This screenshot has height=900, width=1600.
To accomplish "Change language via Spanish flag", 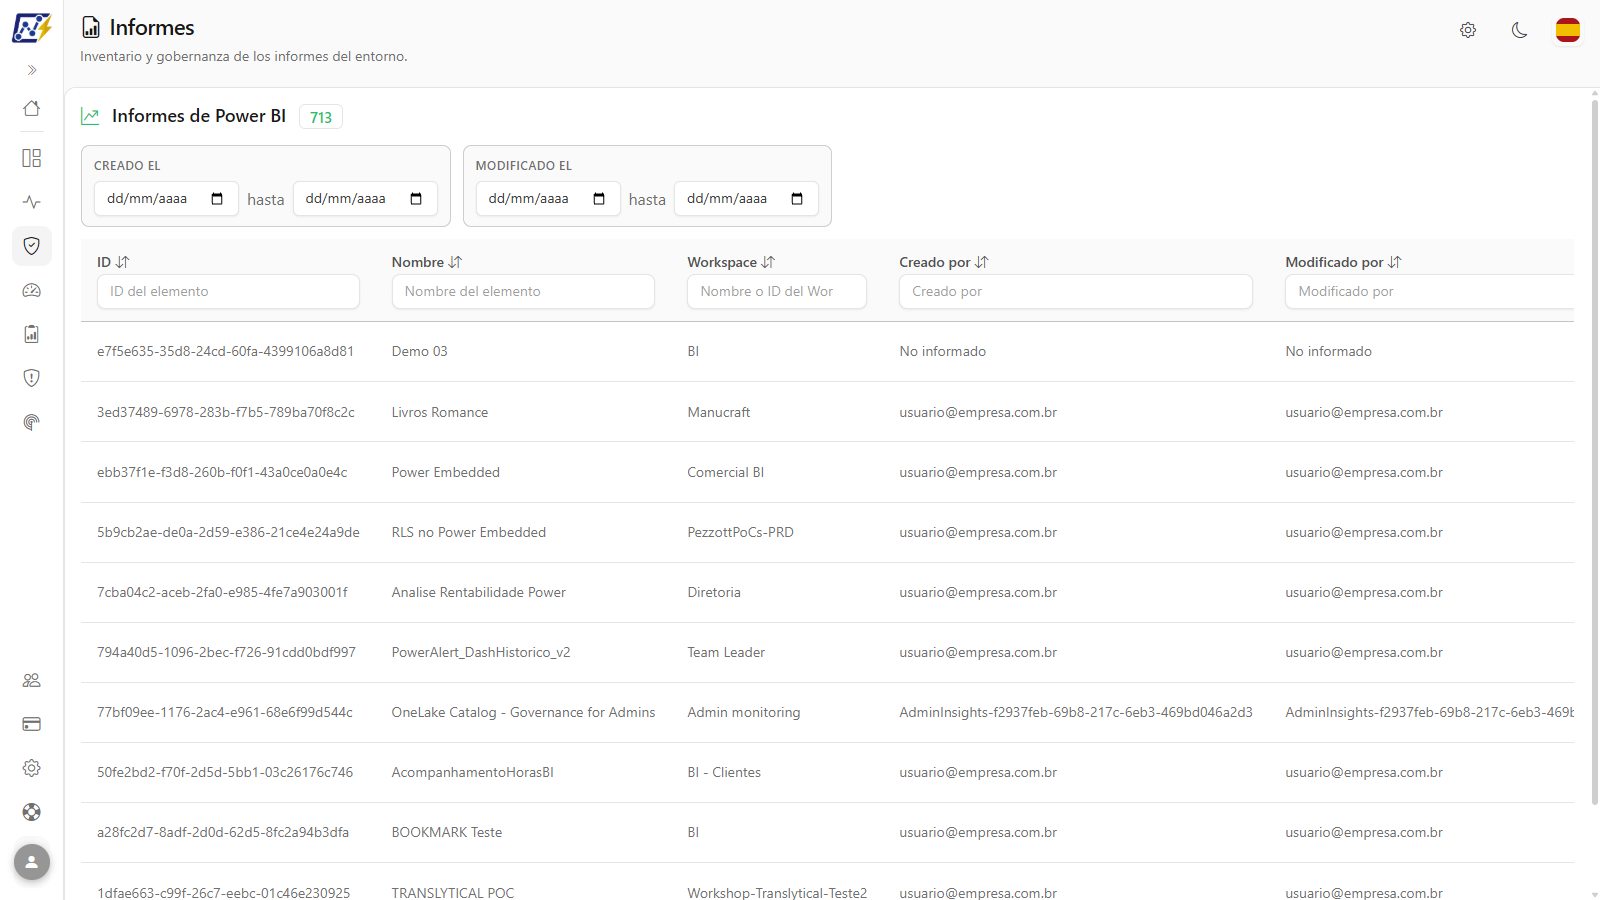I will (x=1568, y=30).
